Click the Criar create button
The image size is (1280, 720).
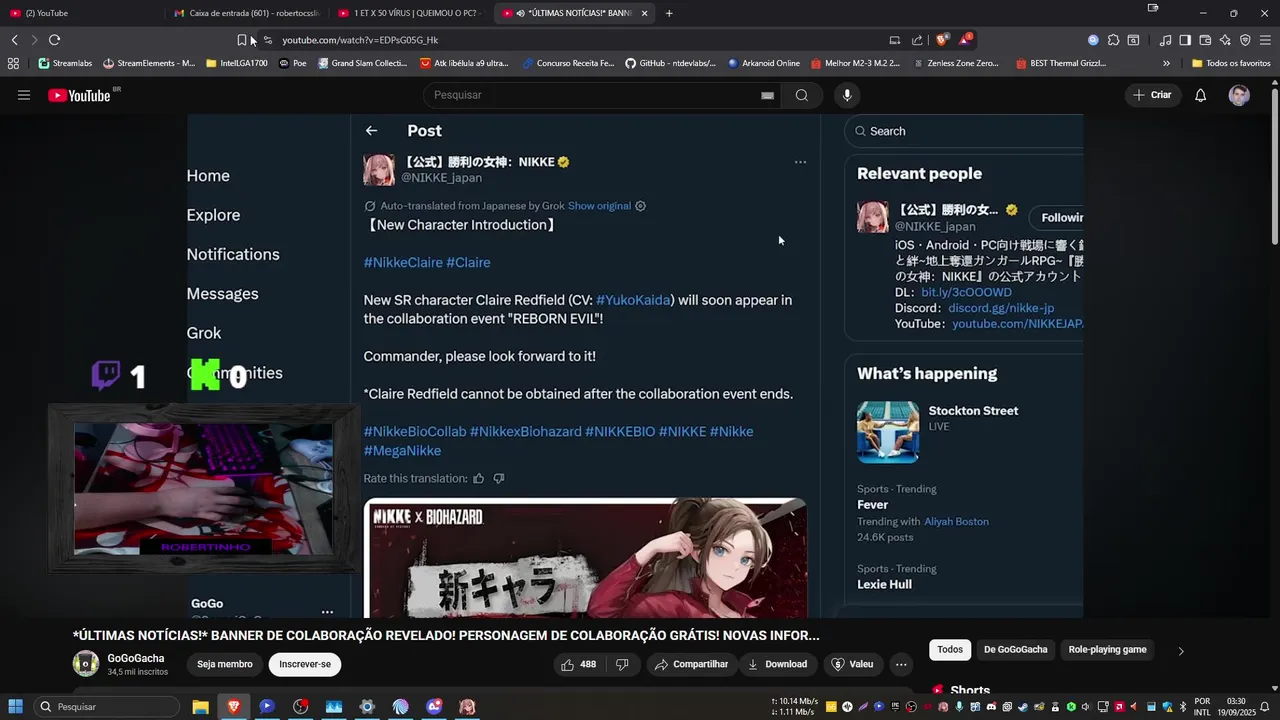pyautogui.click(x=1151, y=95)
